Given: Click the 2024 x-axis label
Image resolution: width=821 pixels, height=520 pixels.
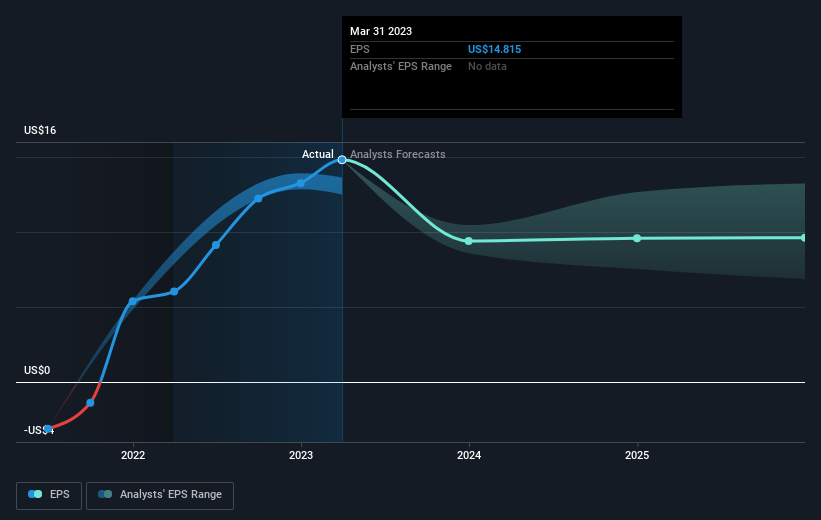Looking at the screenshot, I should click(x=469, y=455).
